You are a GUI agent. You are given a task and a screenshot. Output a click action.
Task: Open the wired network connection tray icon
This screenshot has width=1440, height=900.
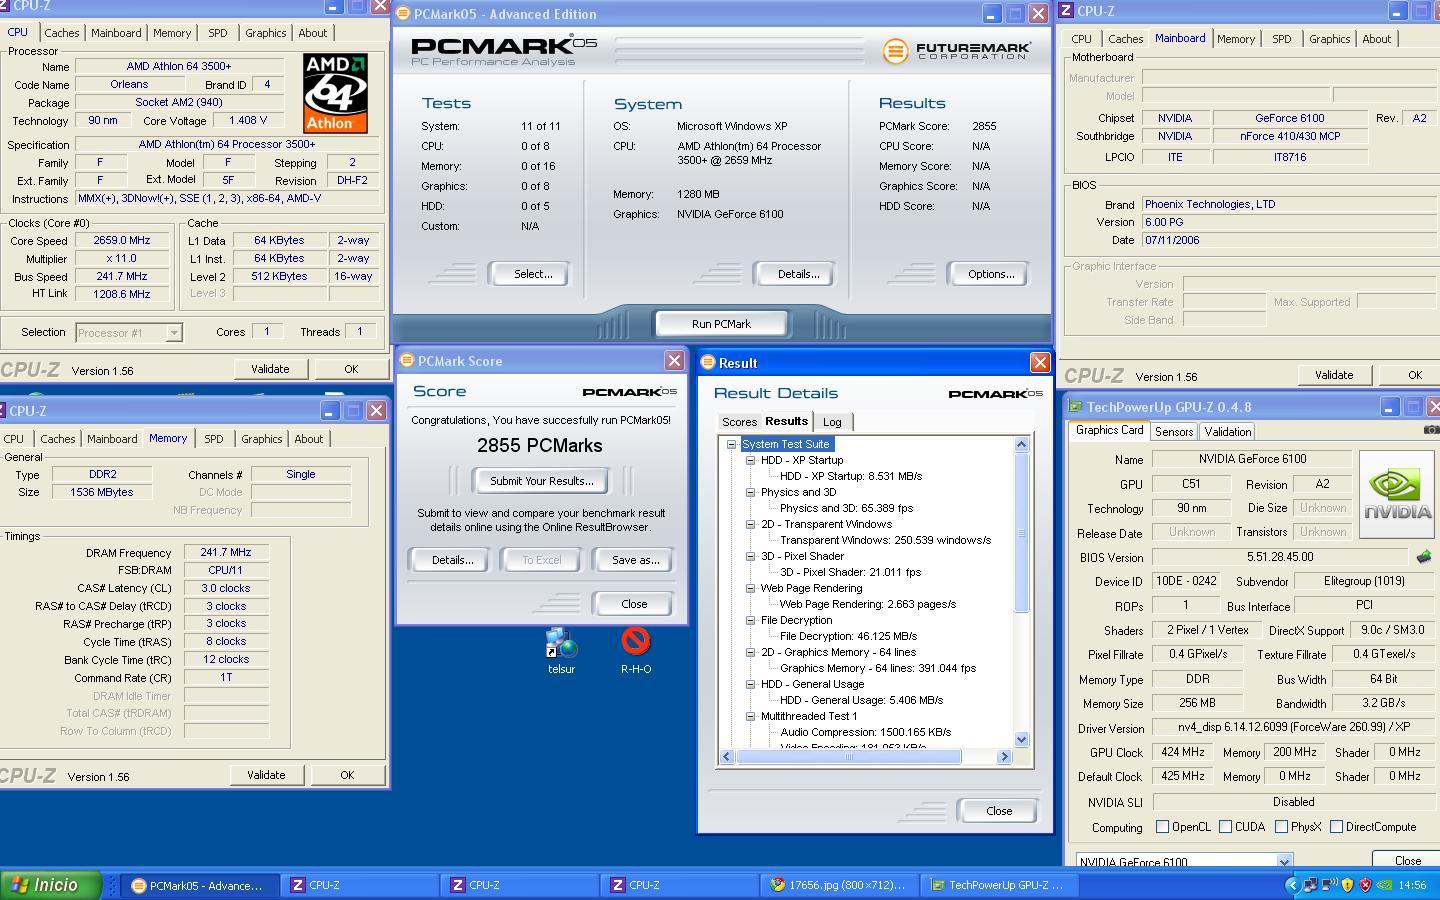point(1311,885)
